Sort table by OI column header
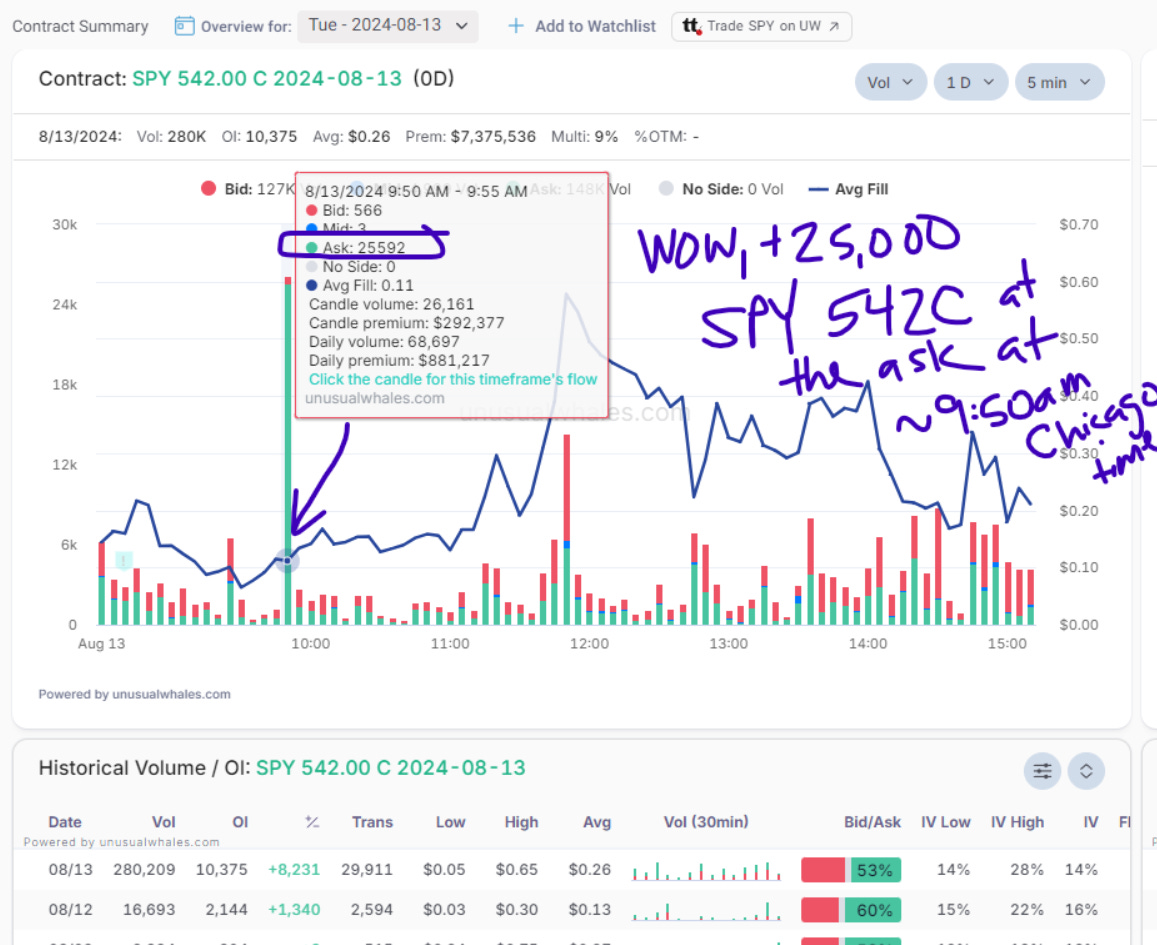Screen dimensions: 1157x945 (x=240, y=822)
